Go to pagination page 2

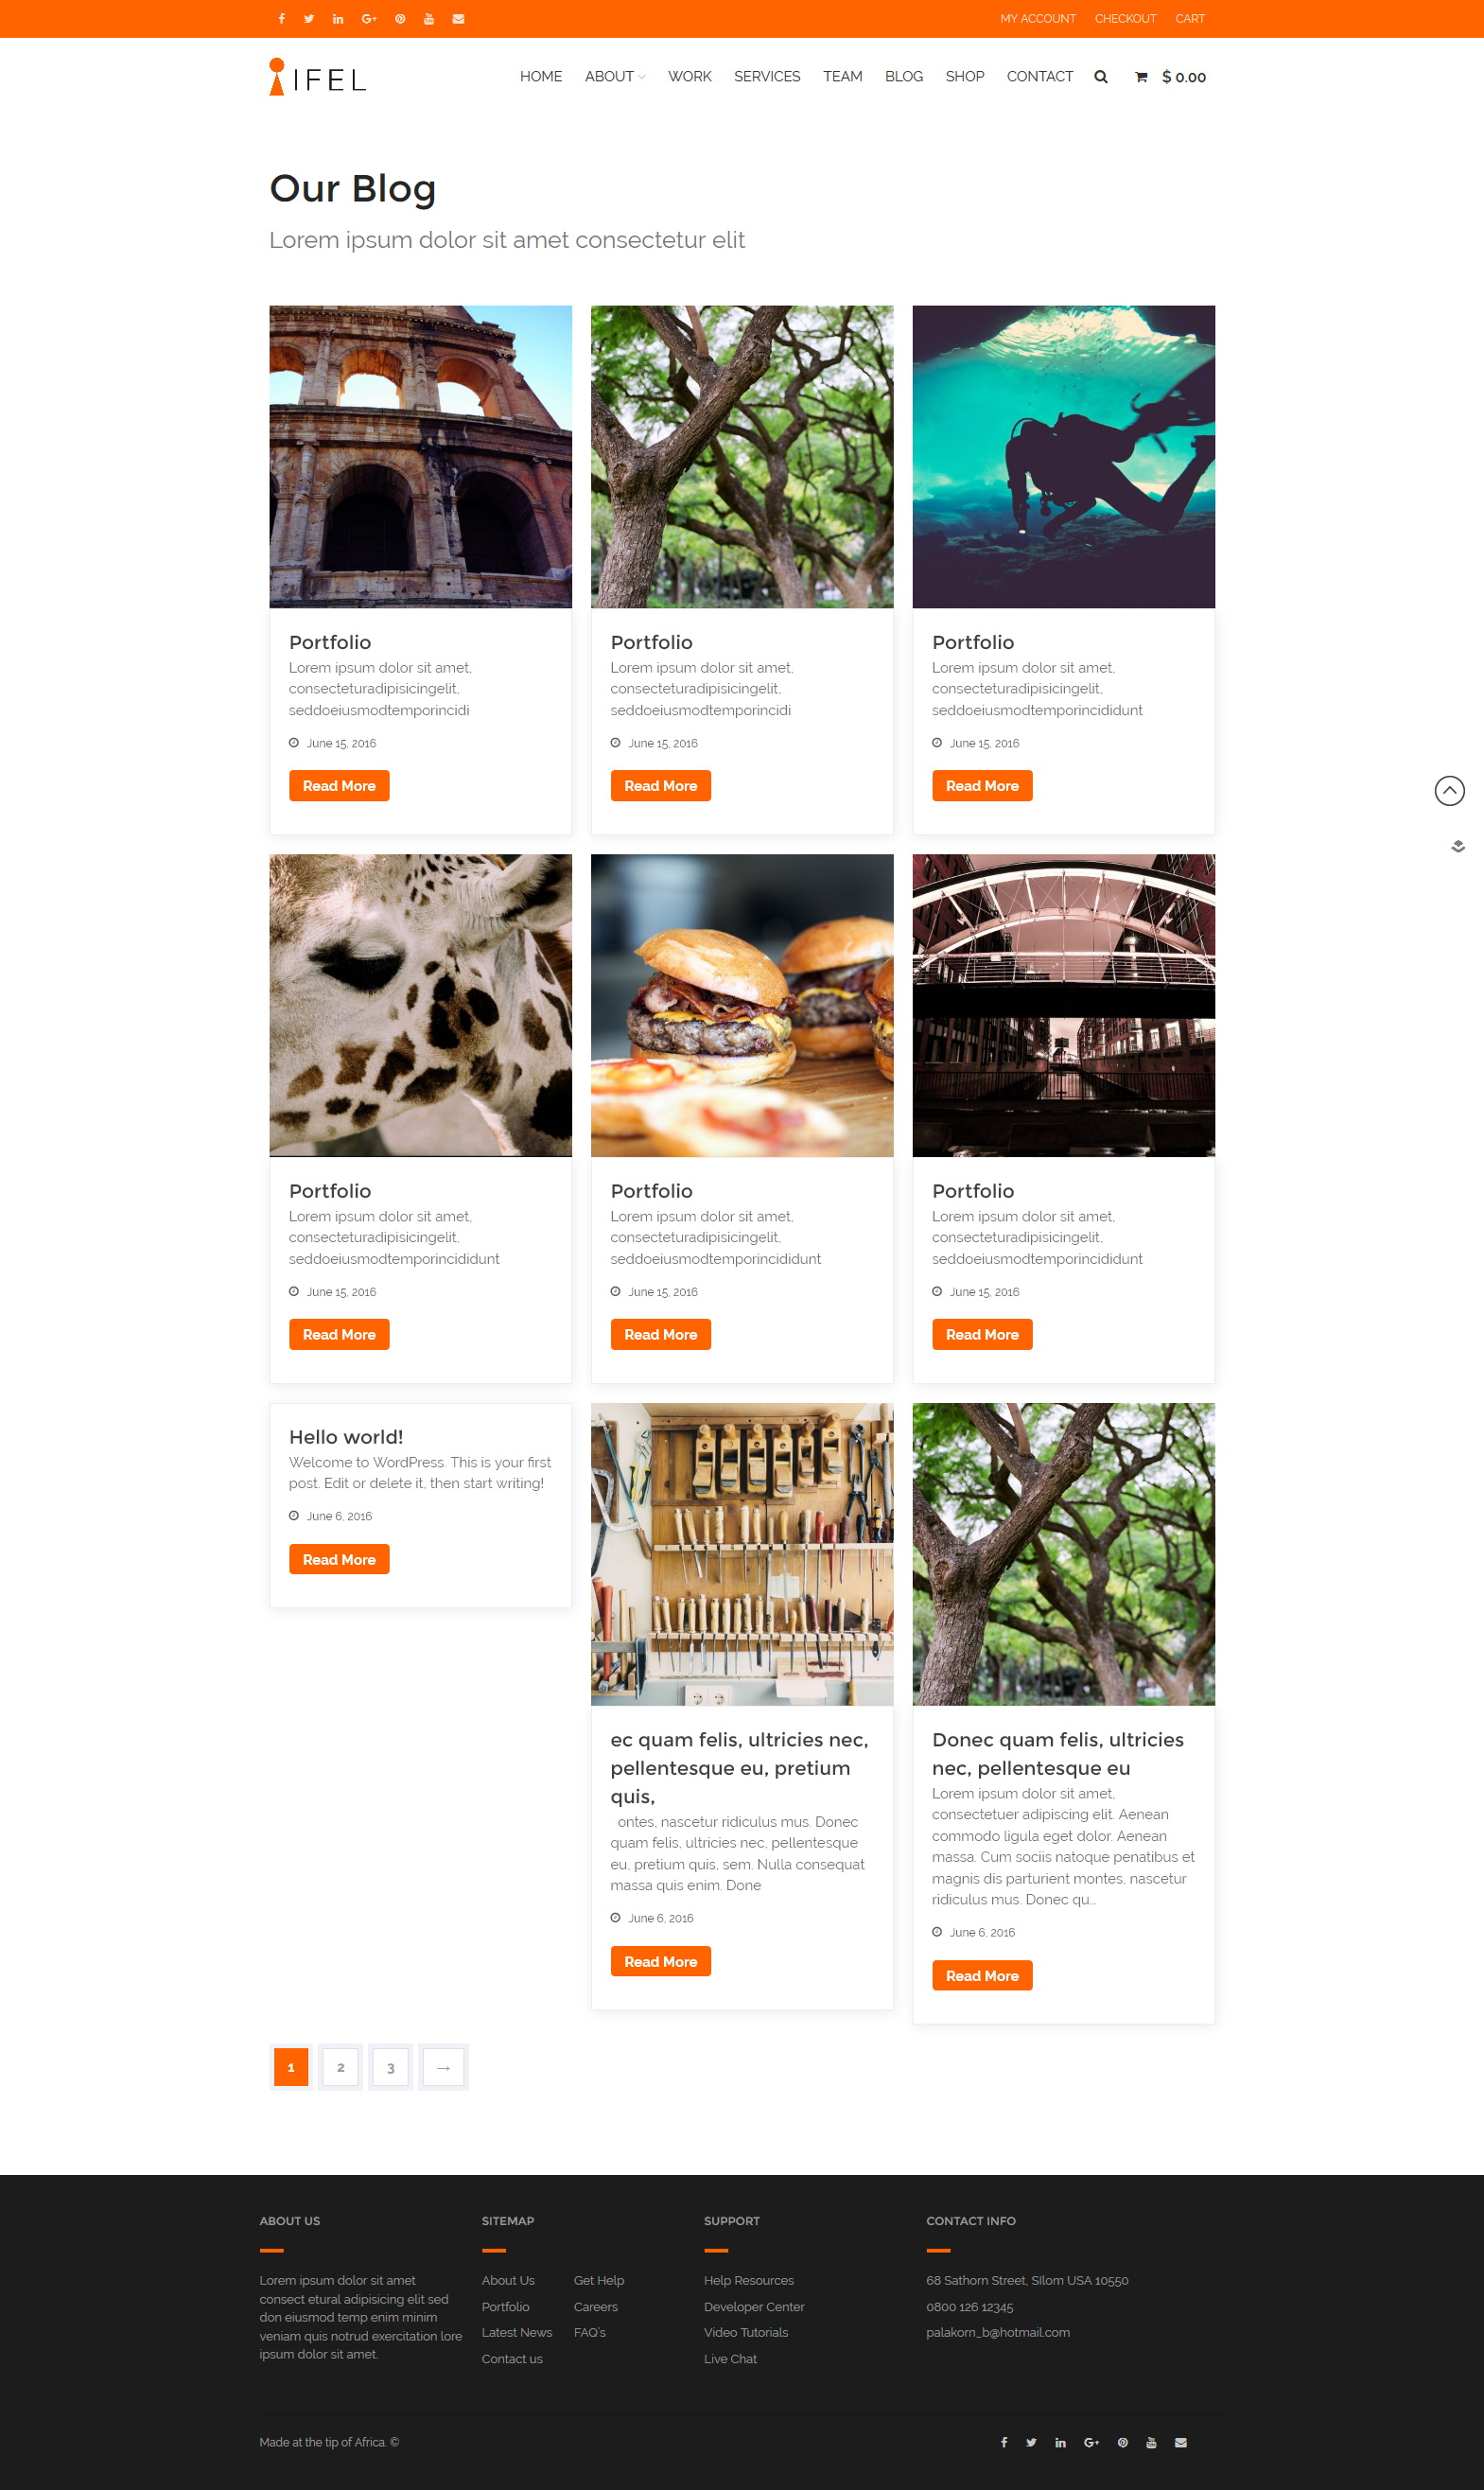tap(341, 2067)
